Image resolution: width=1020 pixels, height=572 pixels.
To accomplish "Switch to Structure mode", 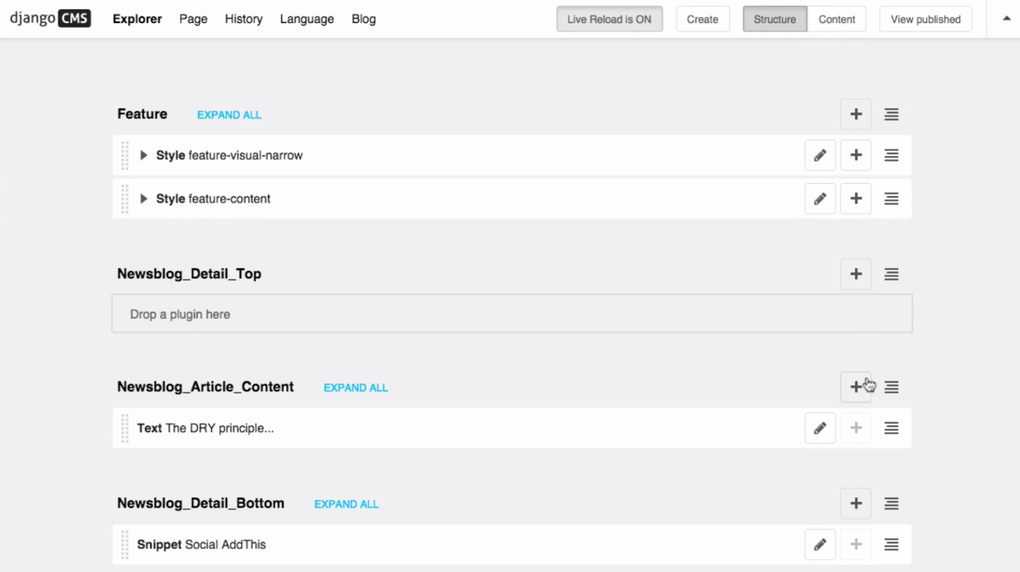I will [x=775, y=19].
